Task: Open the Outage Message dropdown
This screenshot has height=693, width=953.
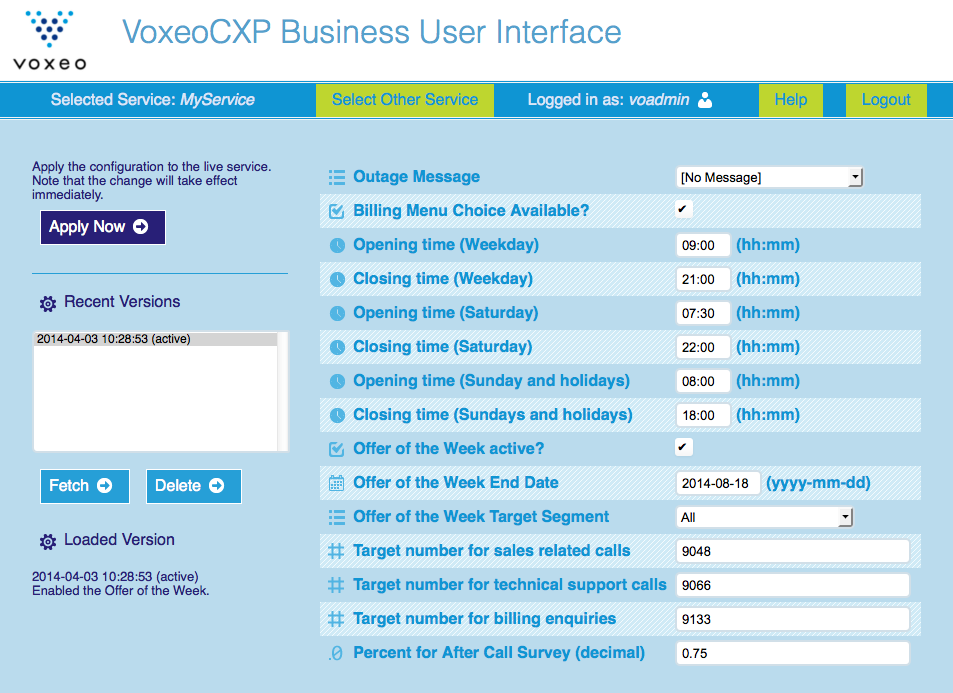Action: (769, 178)
